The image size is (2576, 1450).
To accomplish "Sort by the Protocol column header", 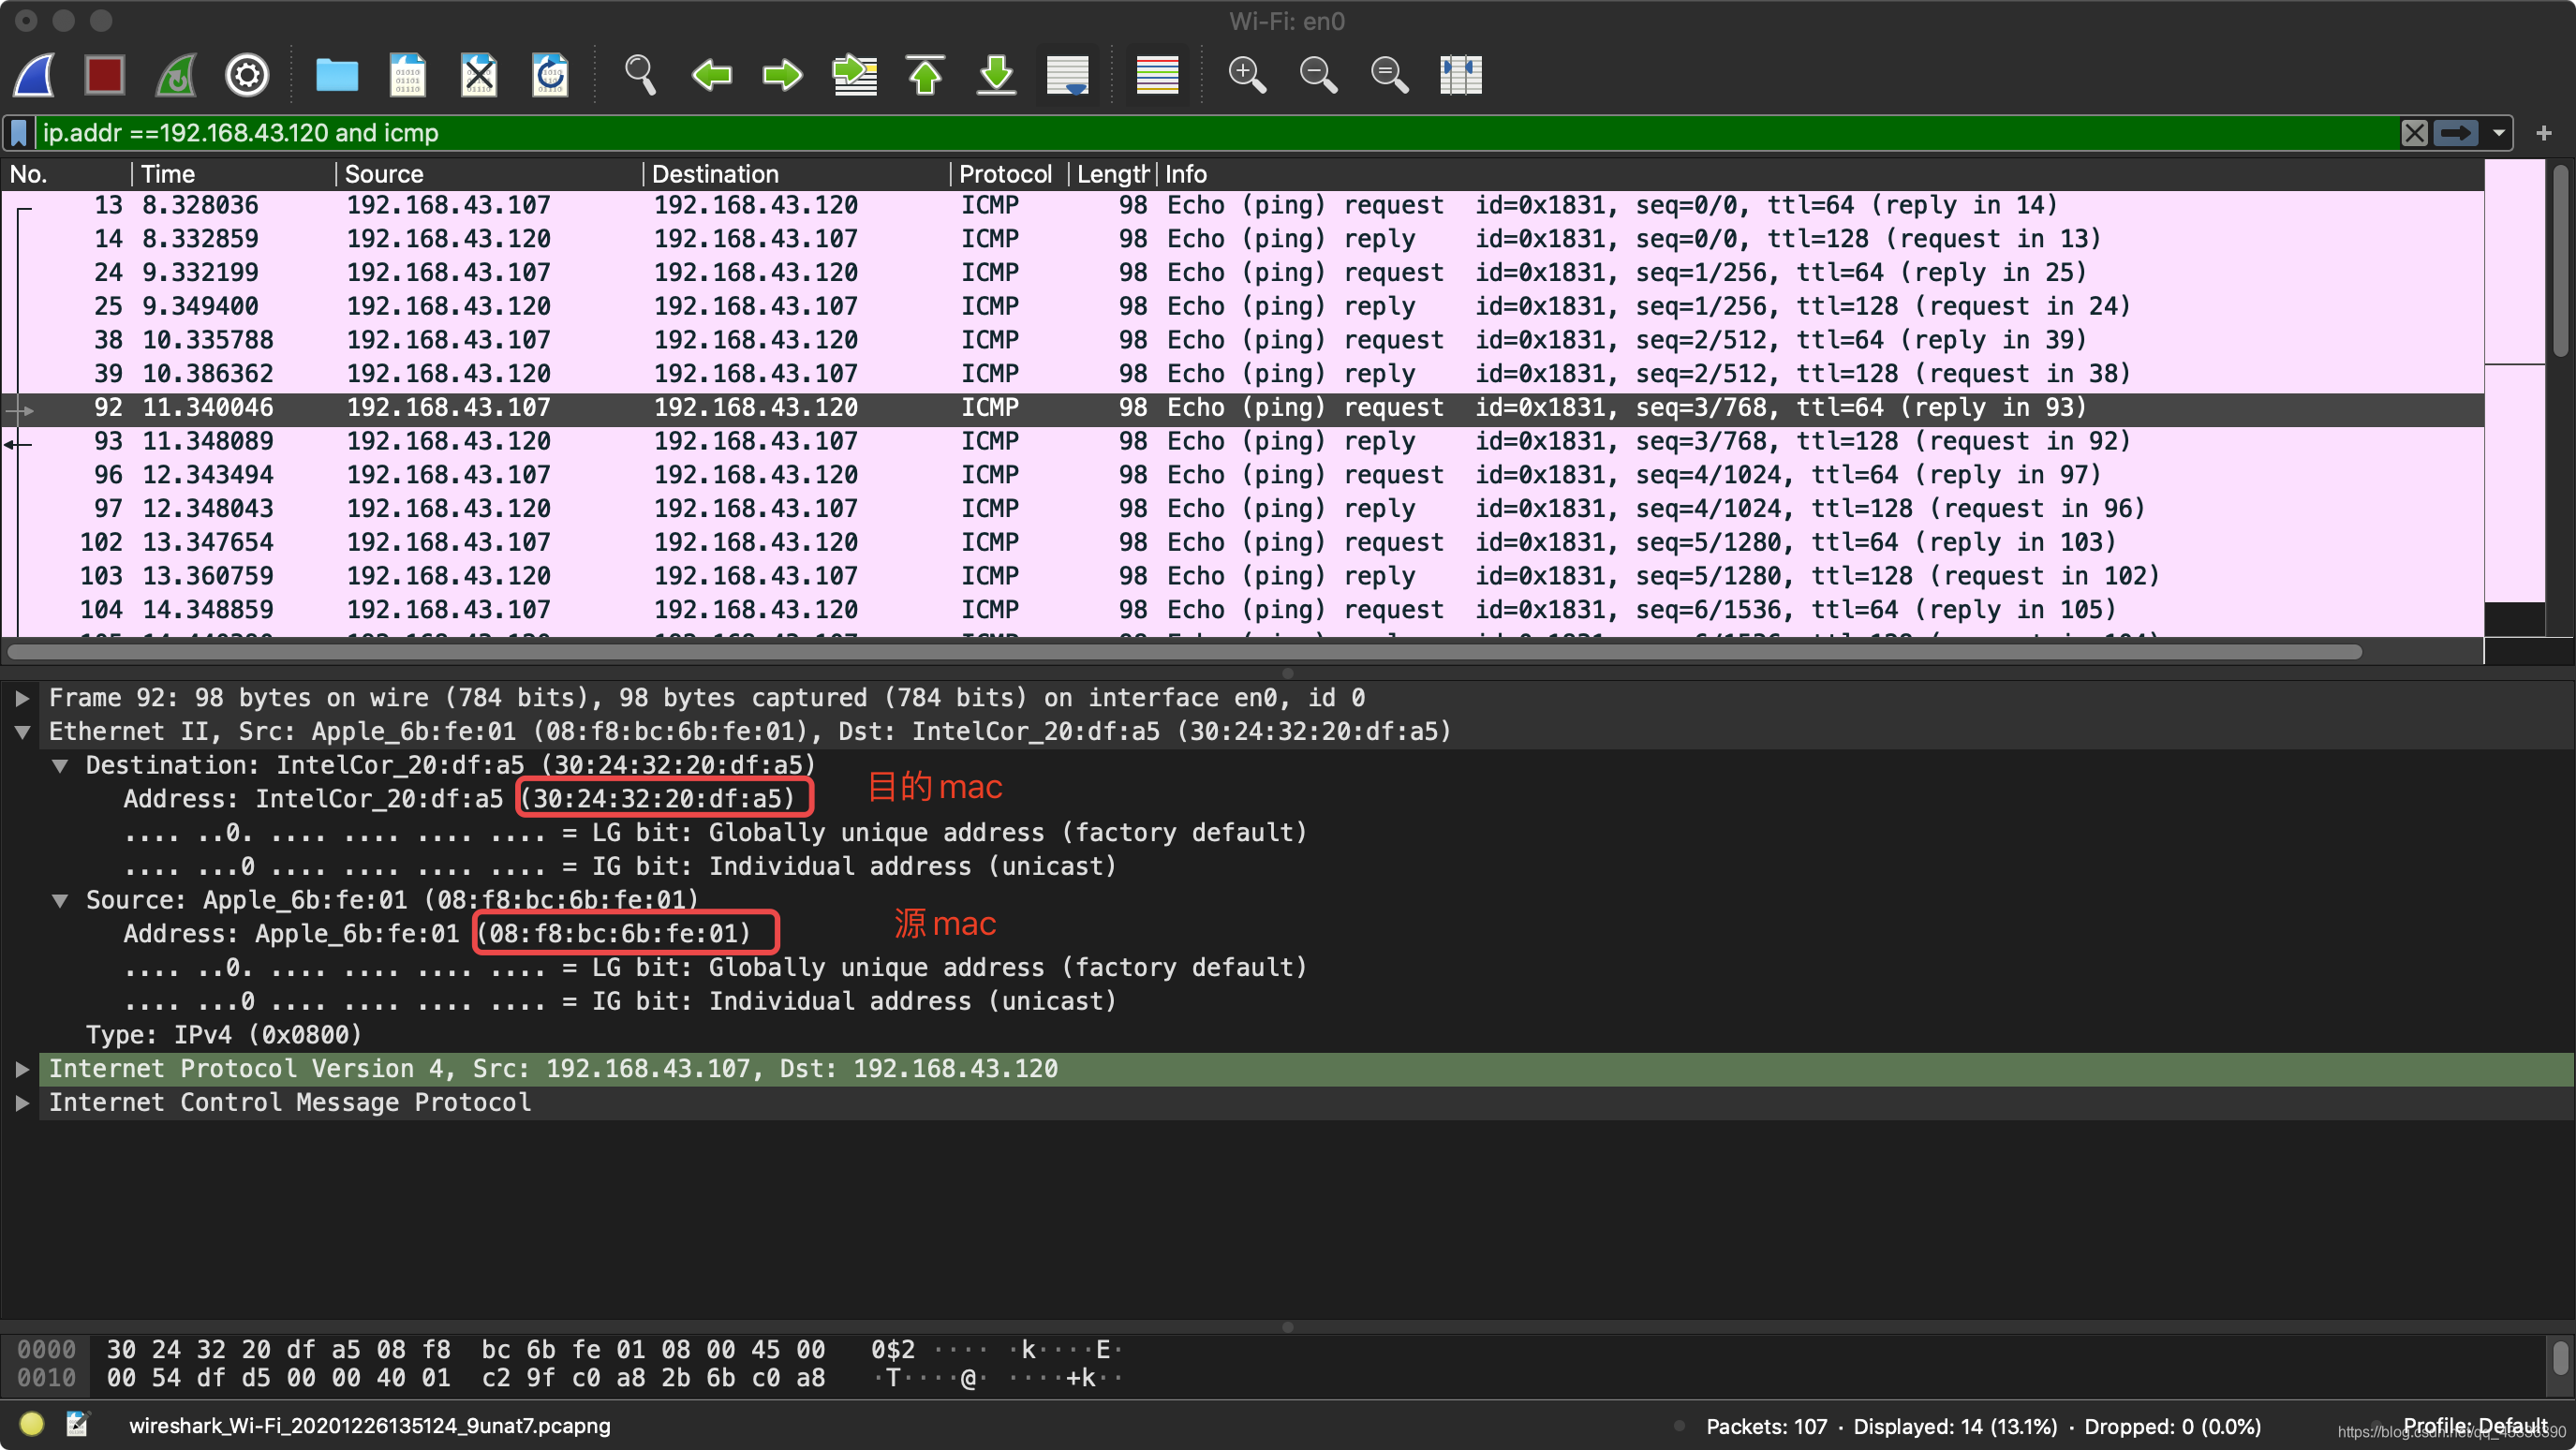I will [x=1008, y=174].
